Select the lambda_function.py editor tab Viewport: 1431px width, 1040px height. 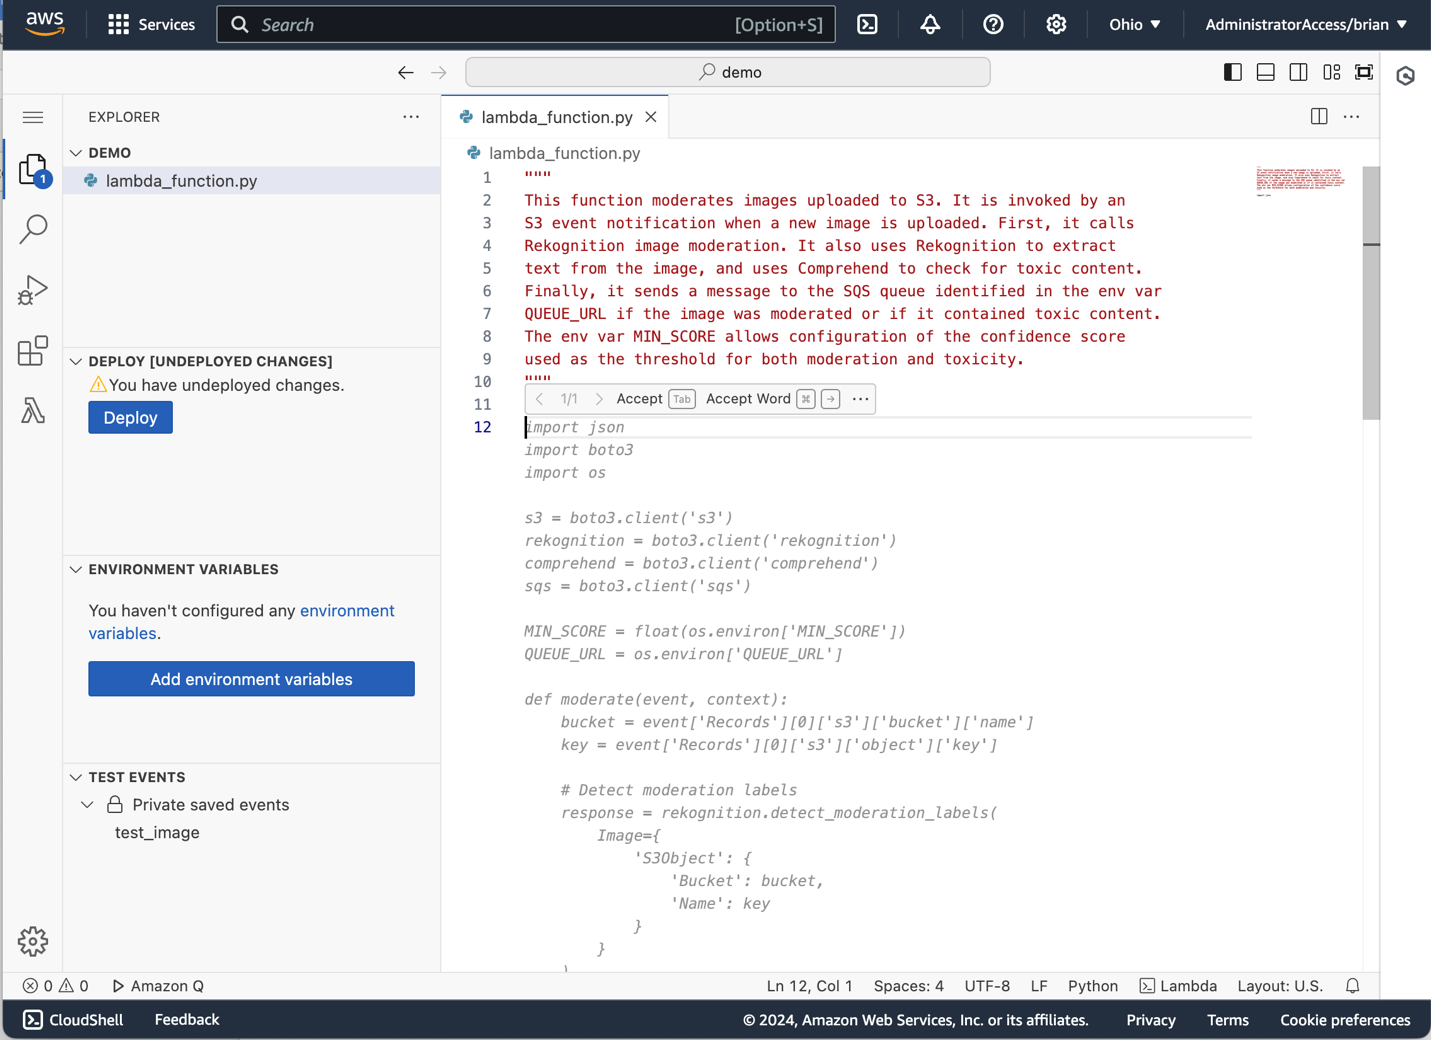555,117
